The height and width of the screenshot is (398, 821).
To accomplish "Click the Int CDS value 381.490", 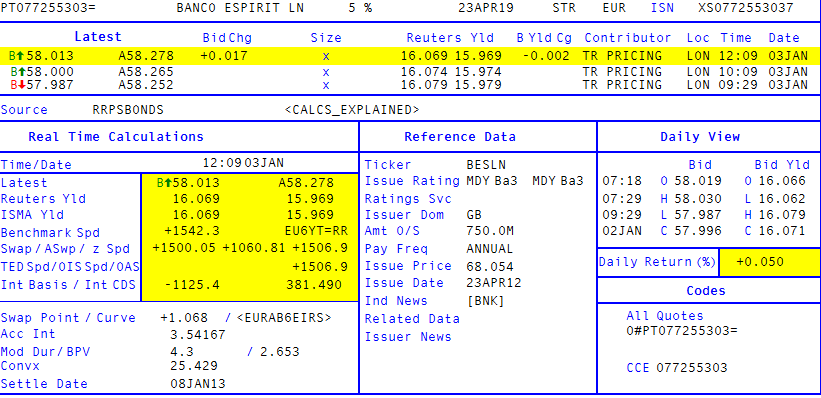I will click(x=314, y=285).
